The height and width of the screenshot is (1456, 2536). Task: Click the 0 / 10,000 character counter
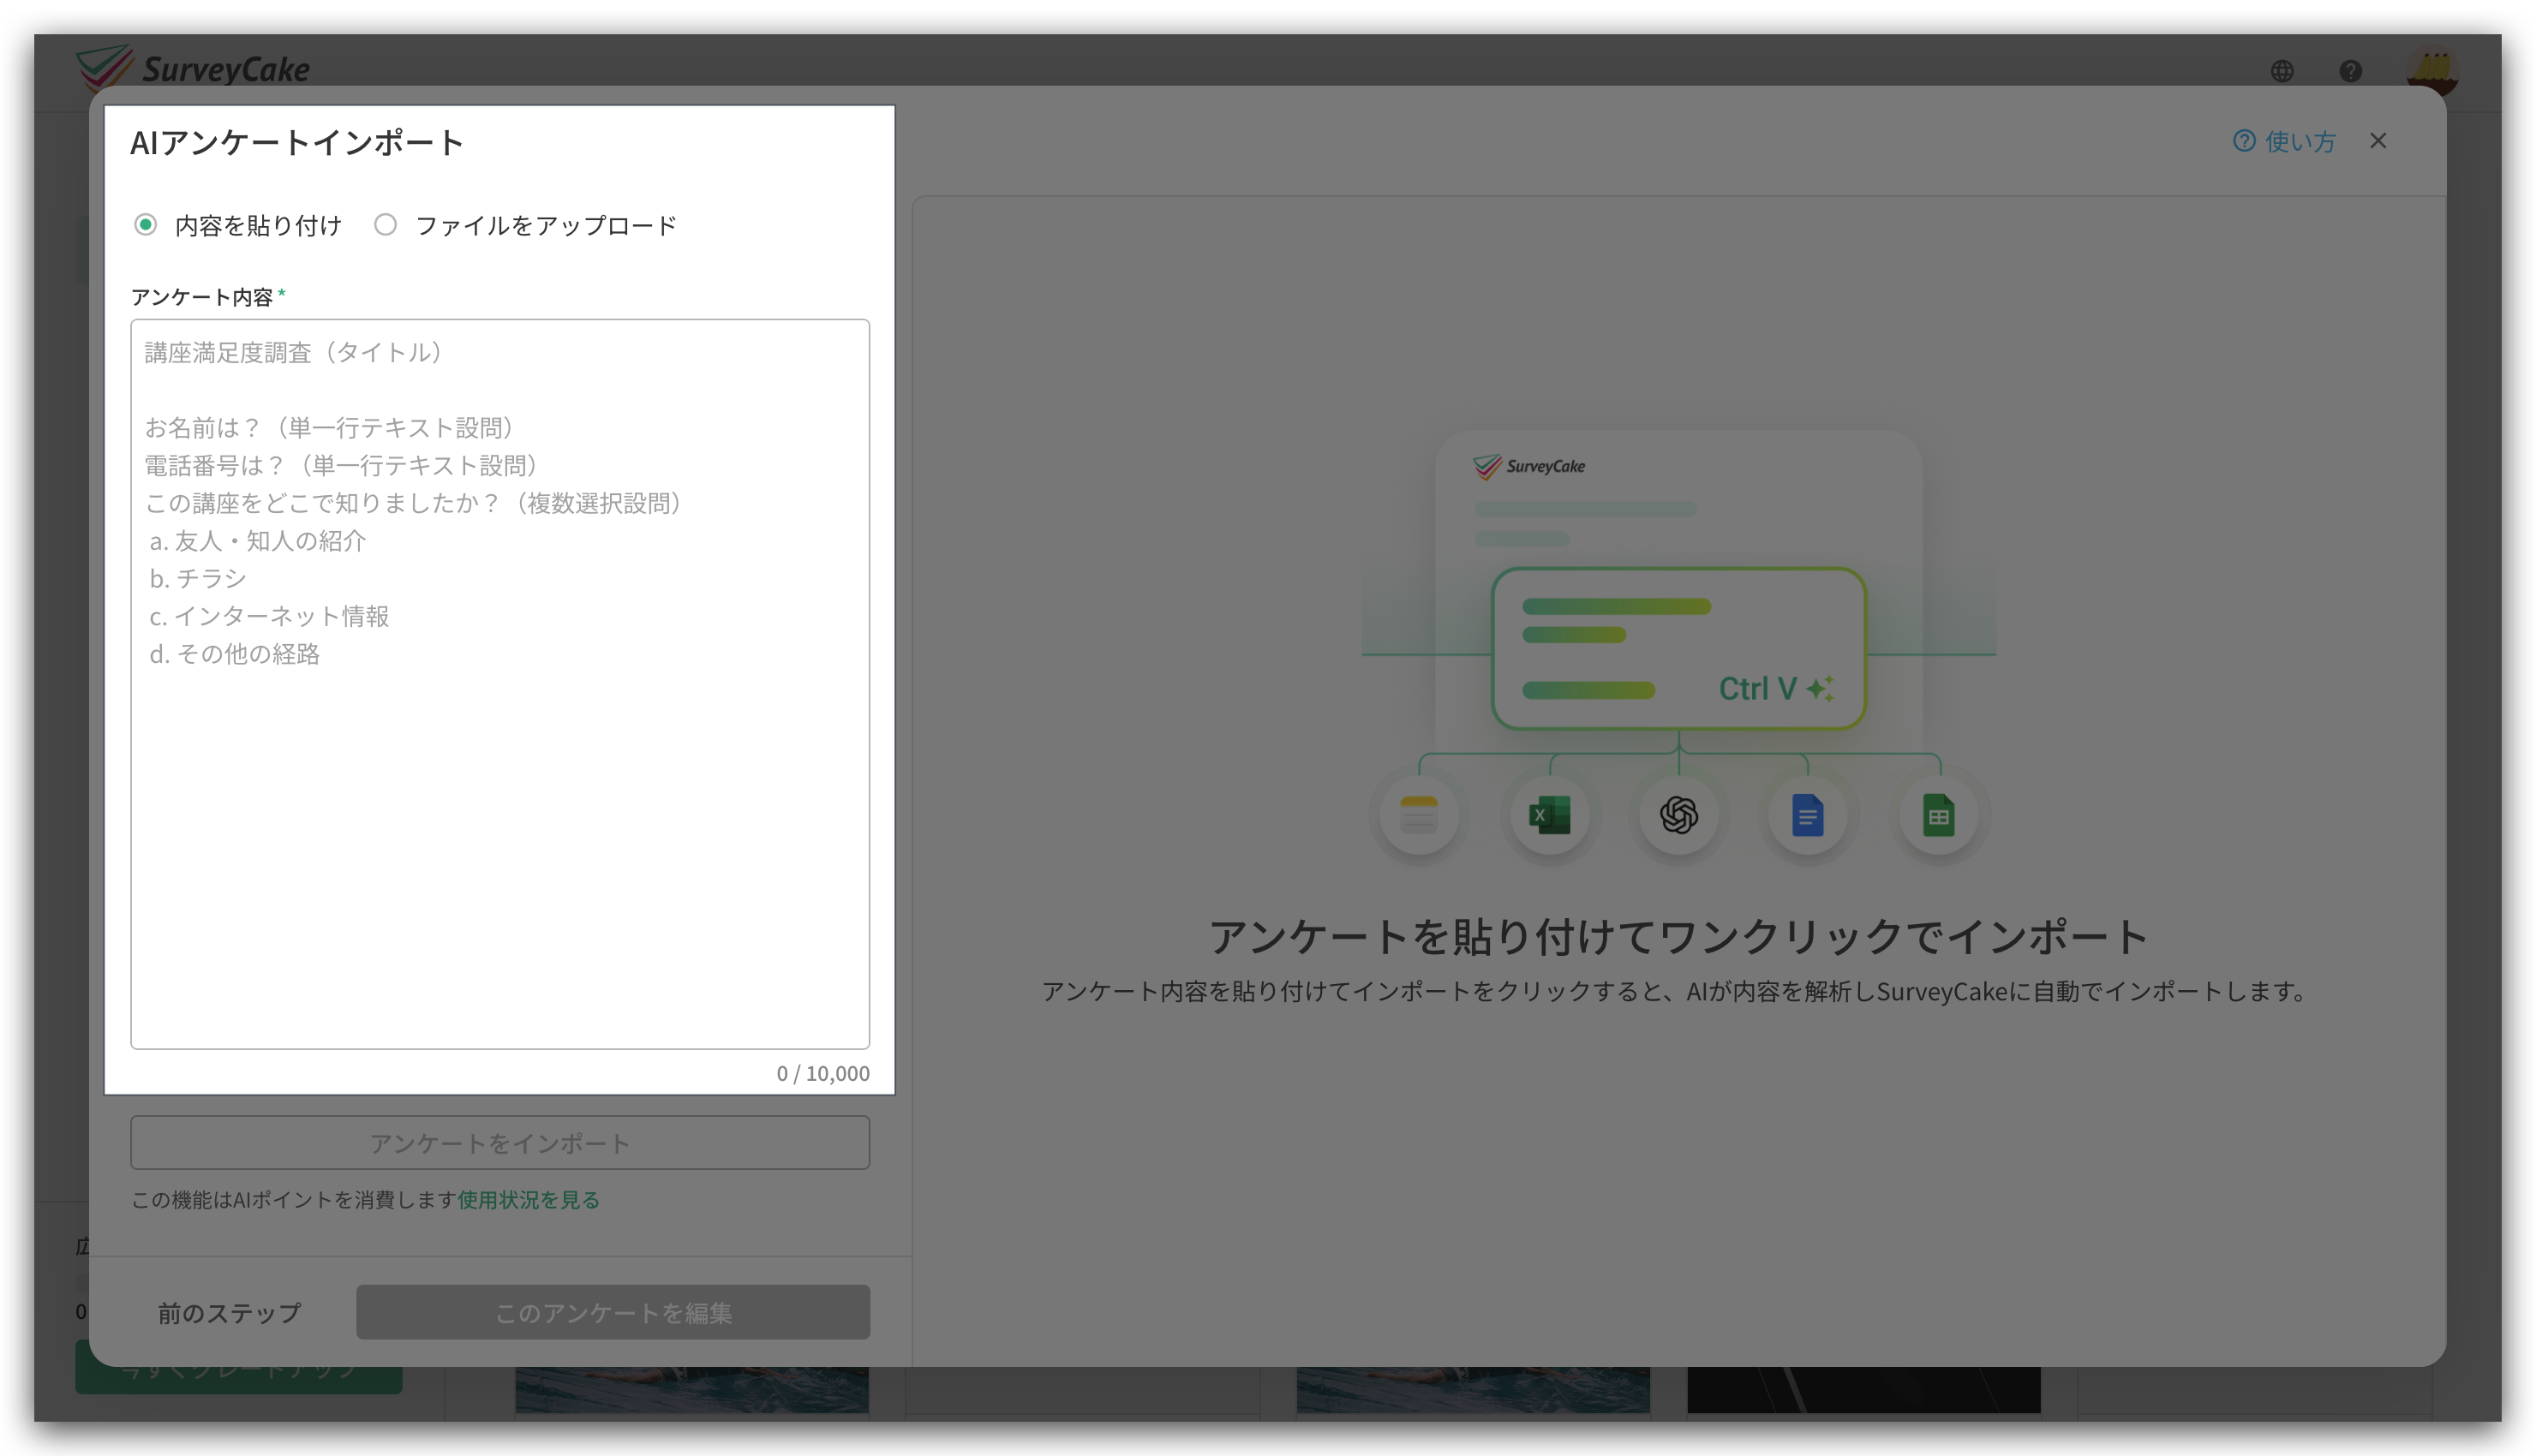point(823,1073)
